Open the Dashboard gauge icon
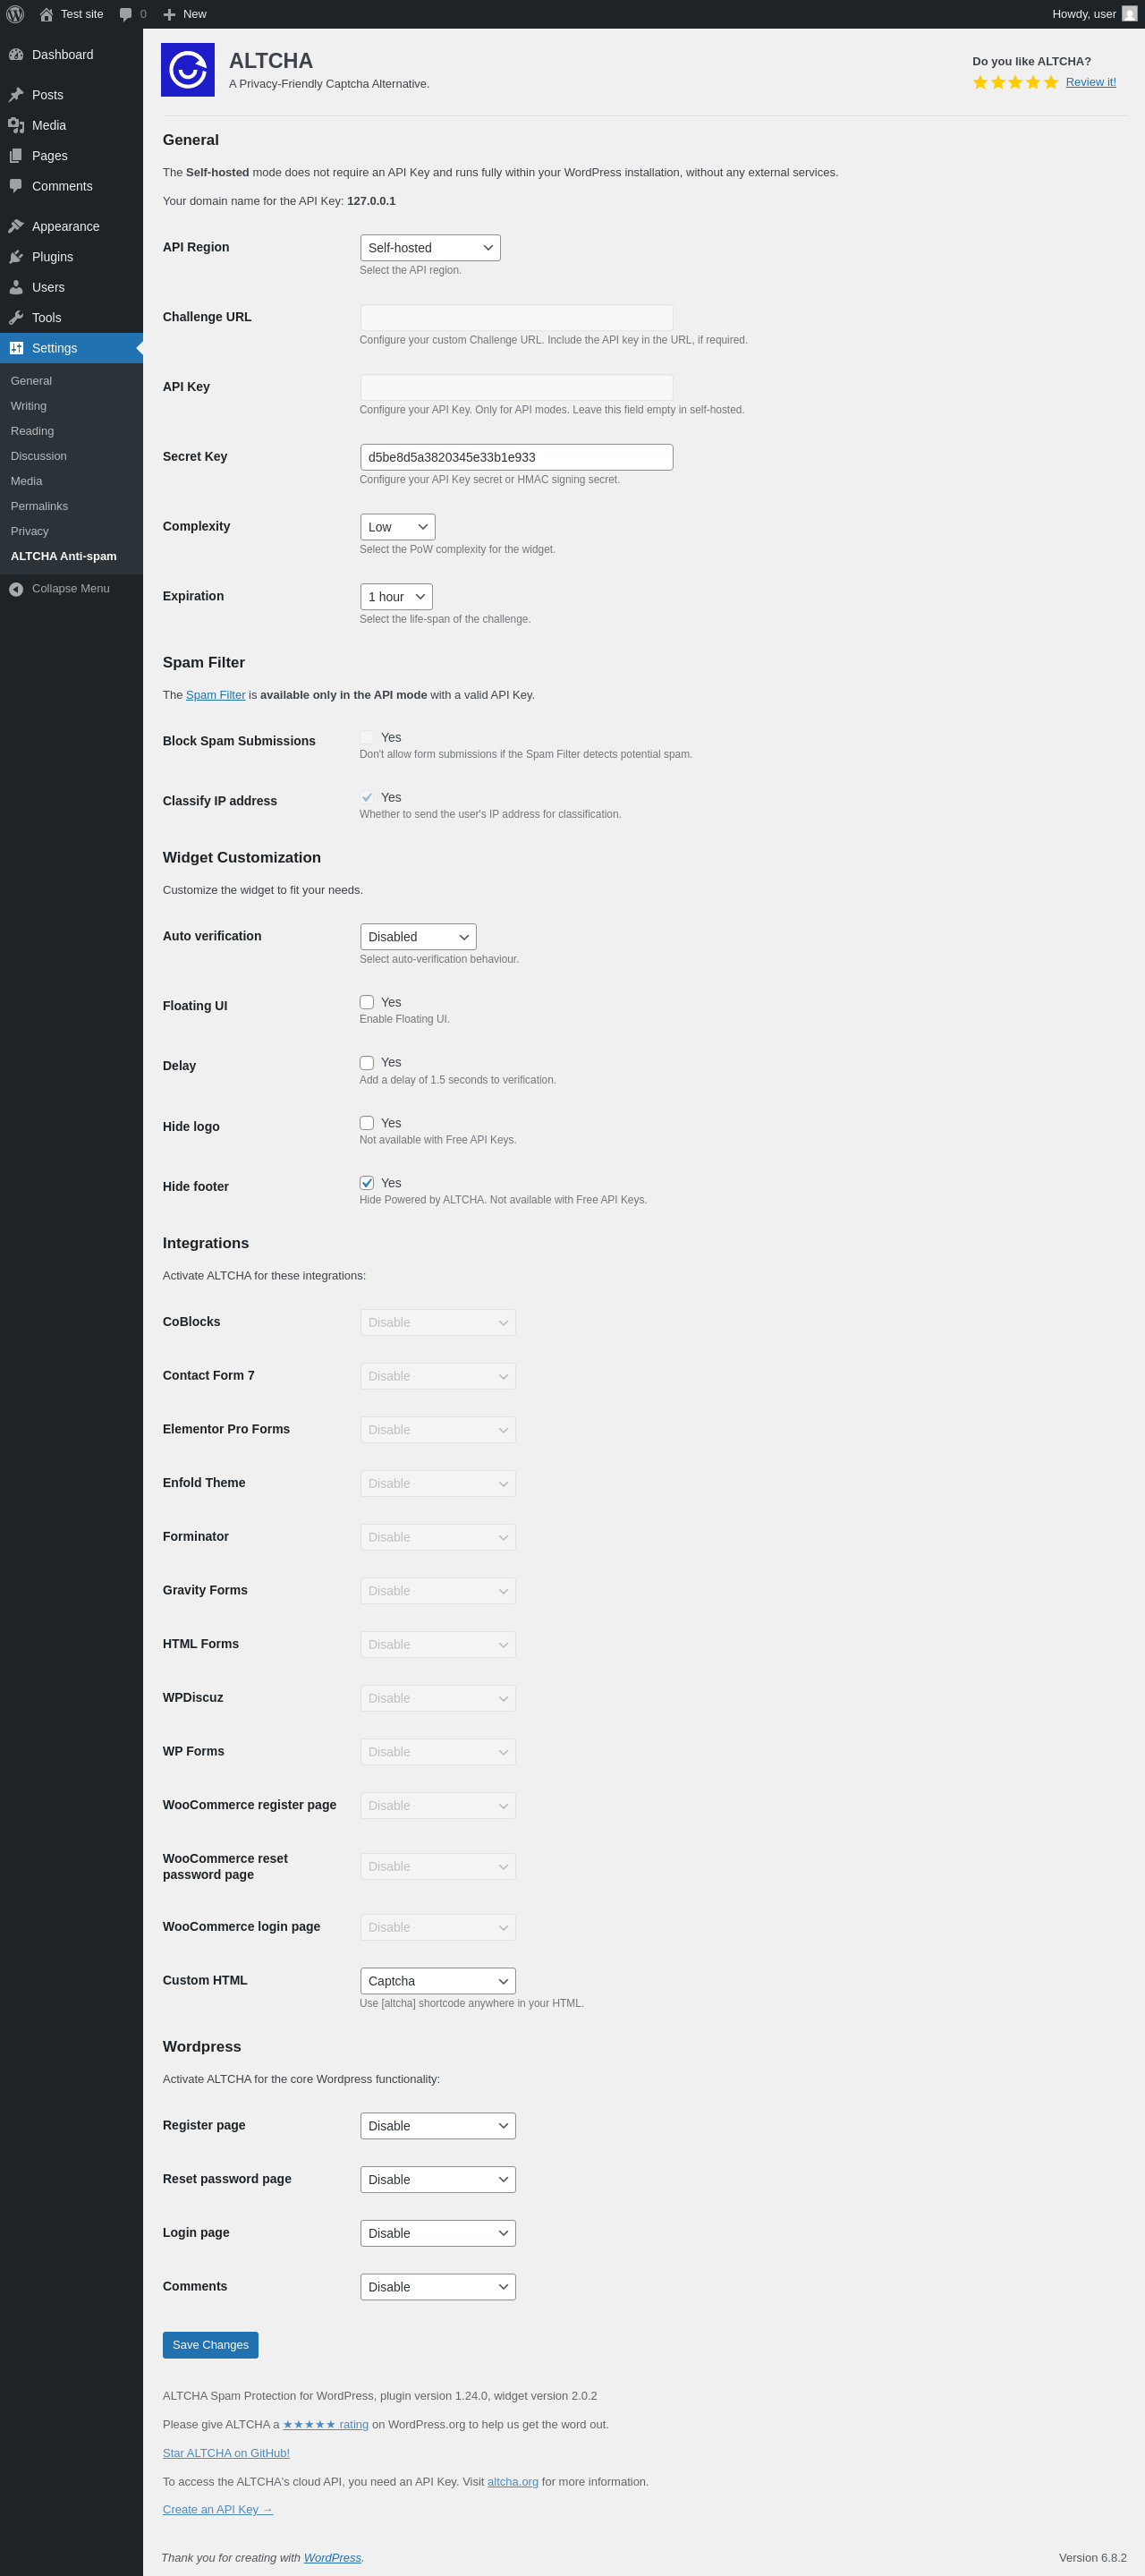 (16, 55)
